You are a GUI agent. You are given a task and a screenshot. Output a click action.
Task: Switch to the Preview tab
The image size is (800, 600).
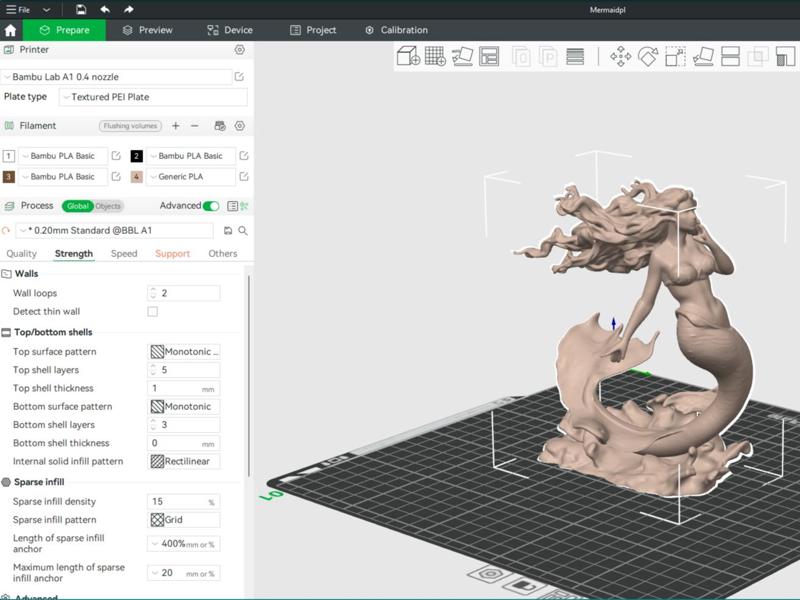tap(148, 30)
